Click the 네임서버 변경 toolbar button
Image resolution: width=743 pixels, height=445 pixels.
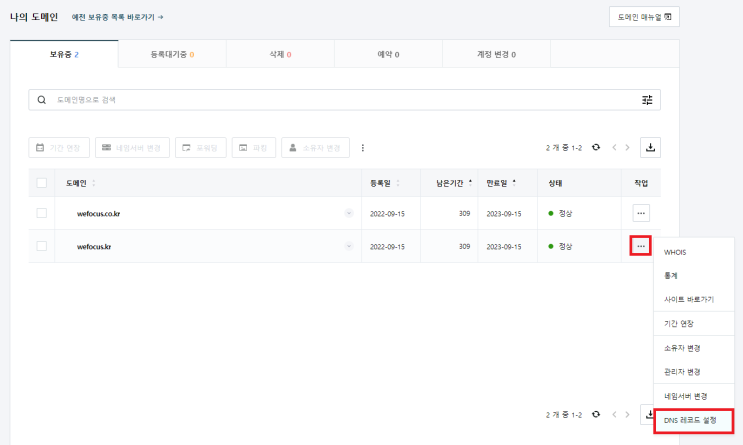(132, 148)
